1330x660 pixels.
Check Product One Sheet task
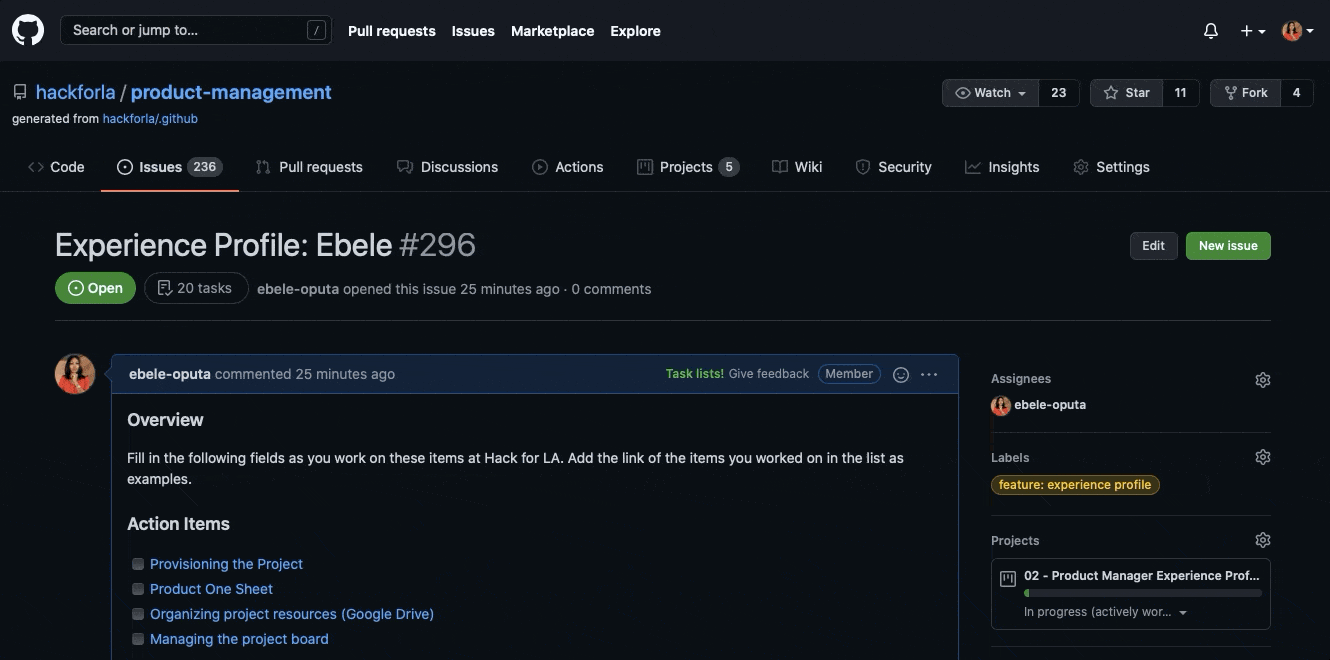pyautogui.click(x=138, y=589)
